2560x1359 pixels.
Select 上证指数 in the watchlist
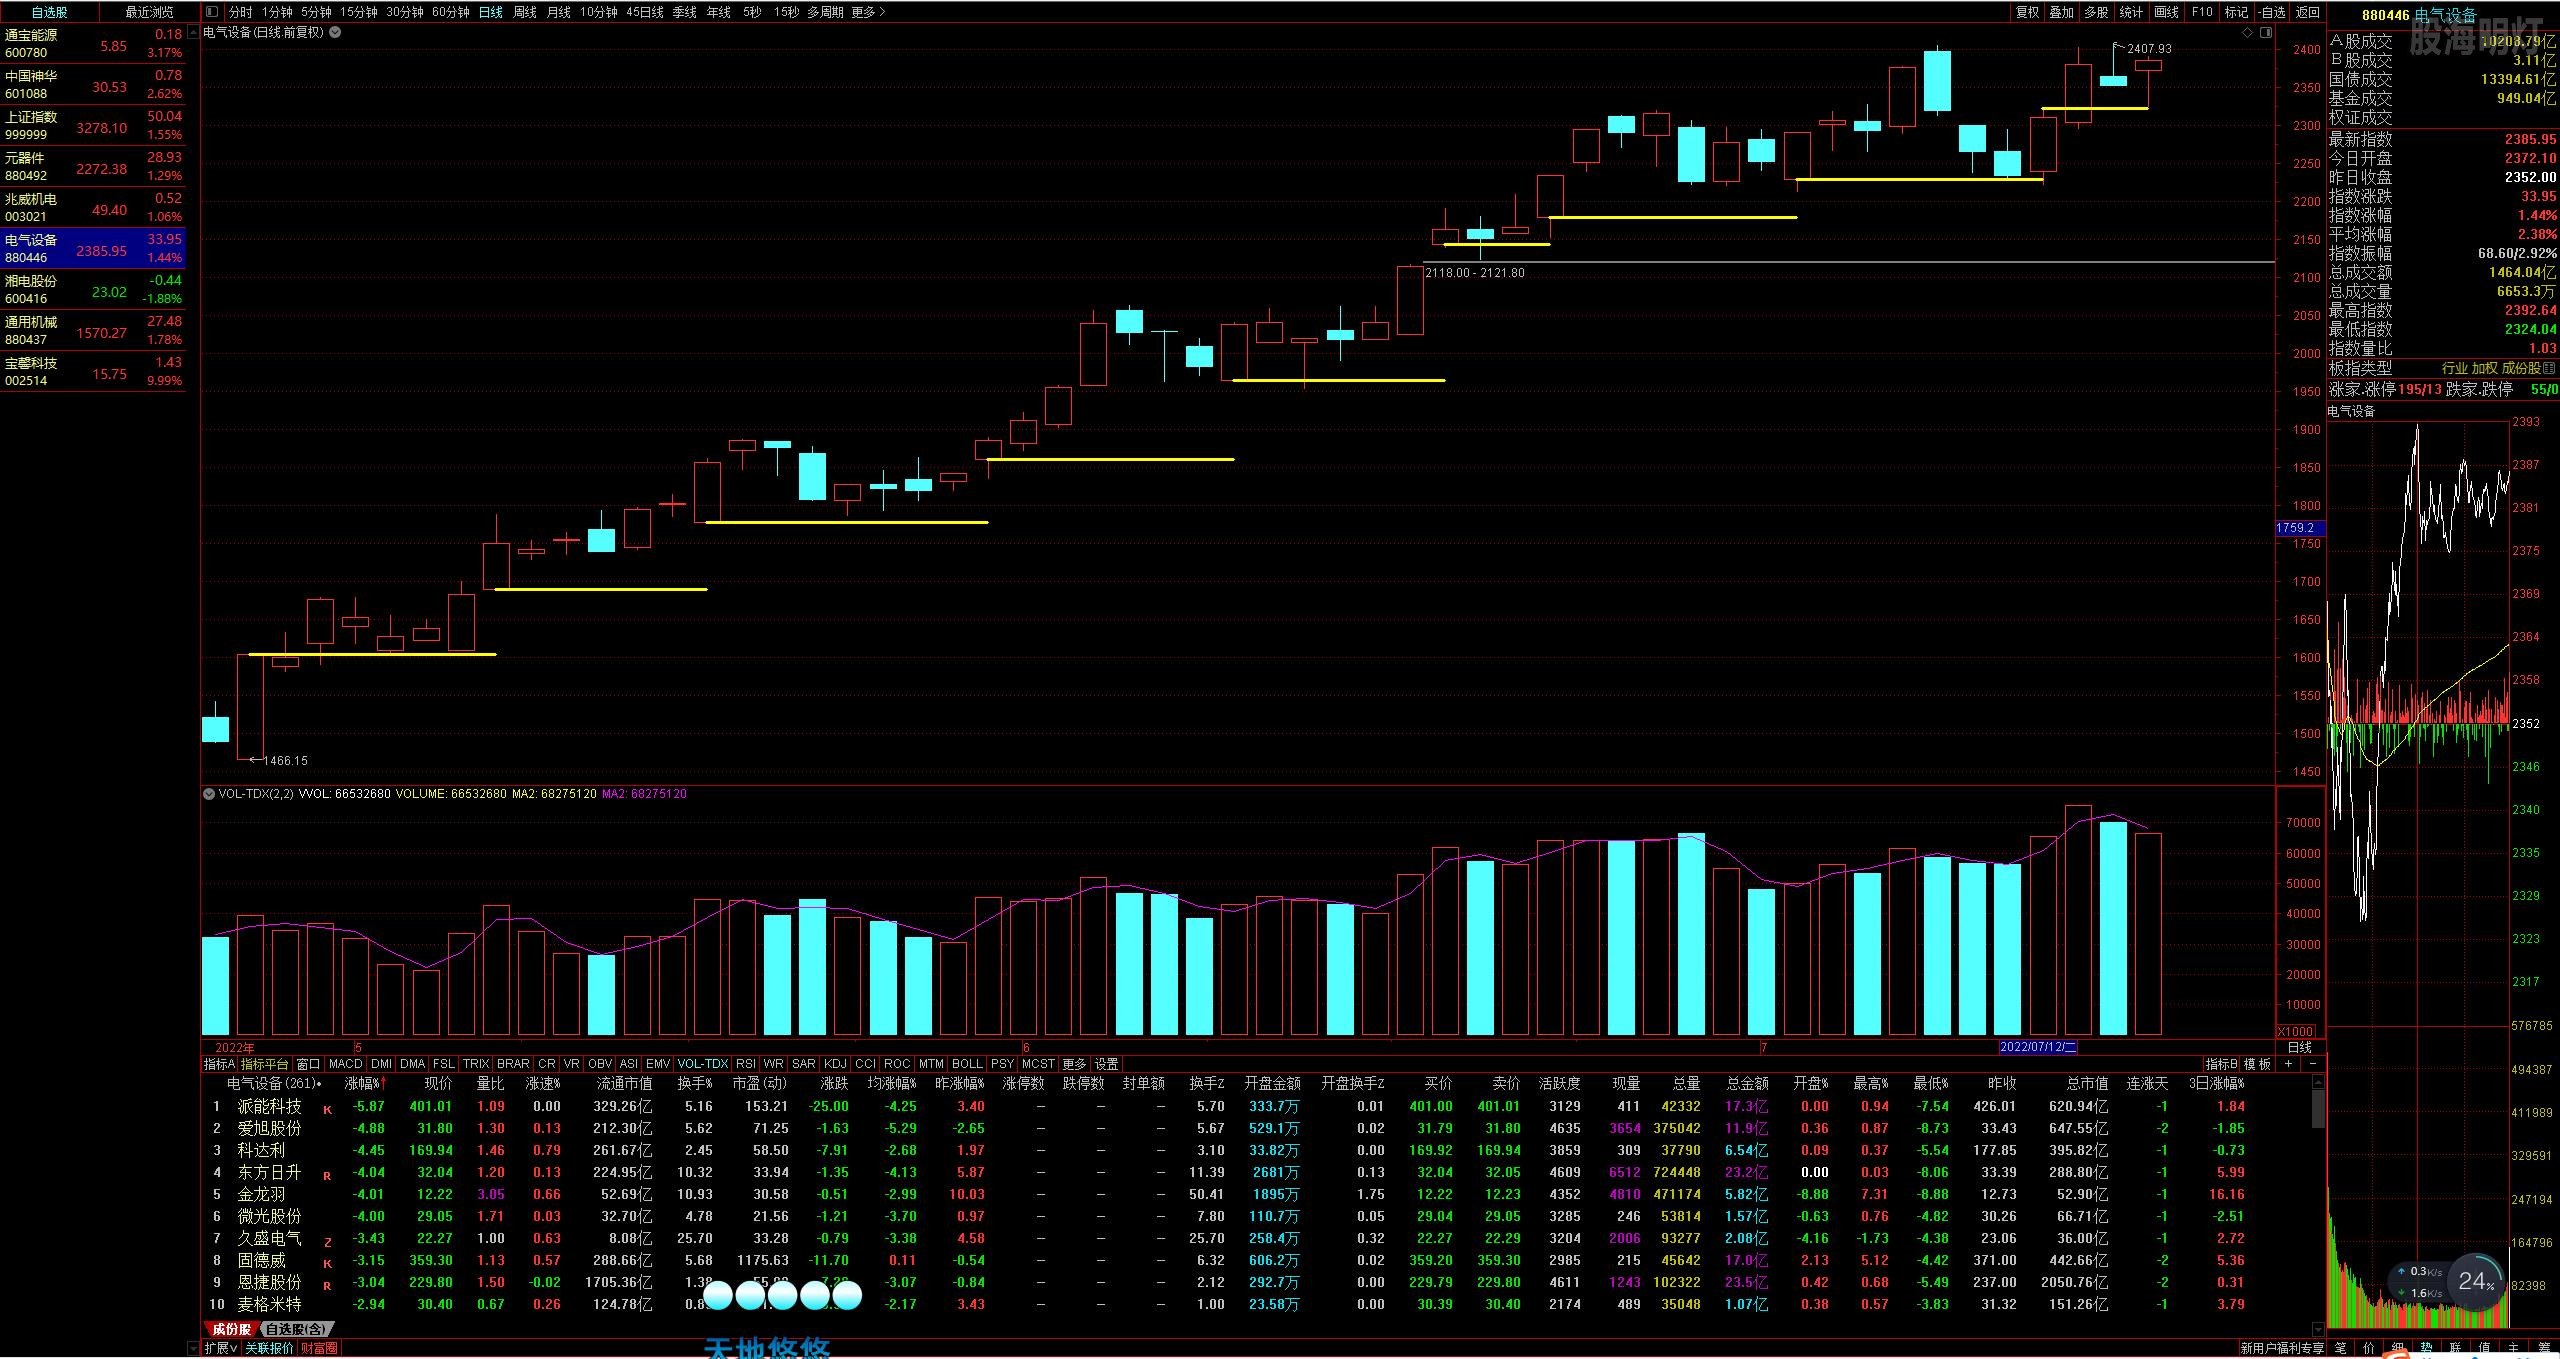pos(93,126)
